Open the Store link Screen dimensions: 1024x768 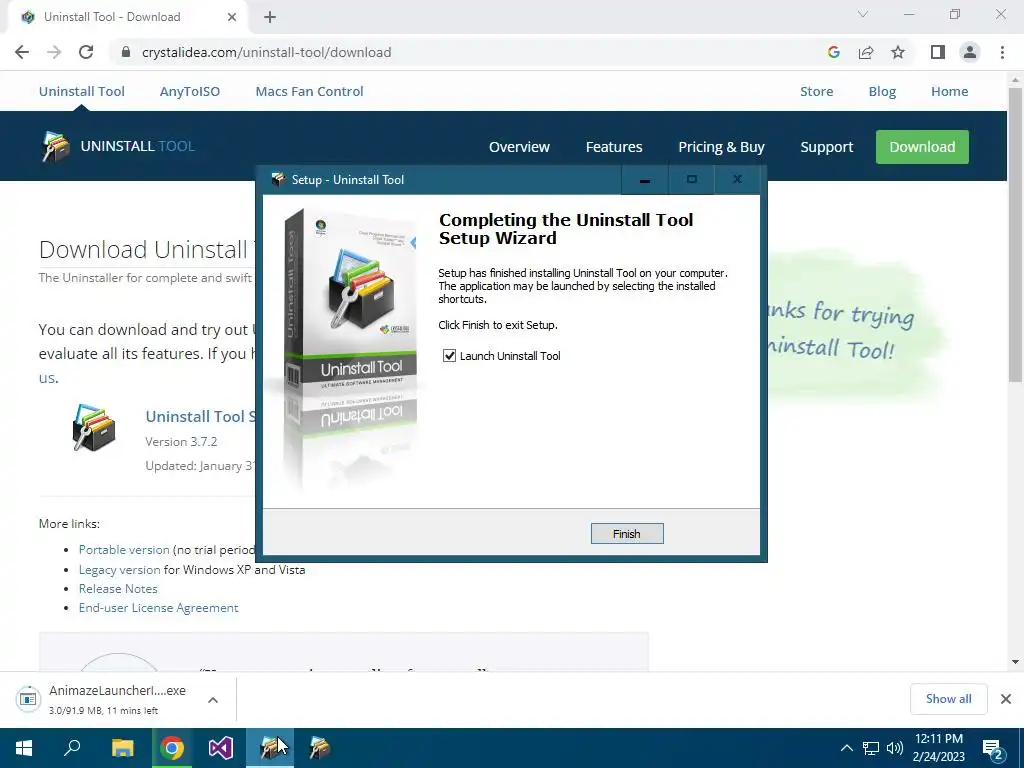tap(817, 91)
